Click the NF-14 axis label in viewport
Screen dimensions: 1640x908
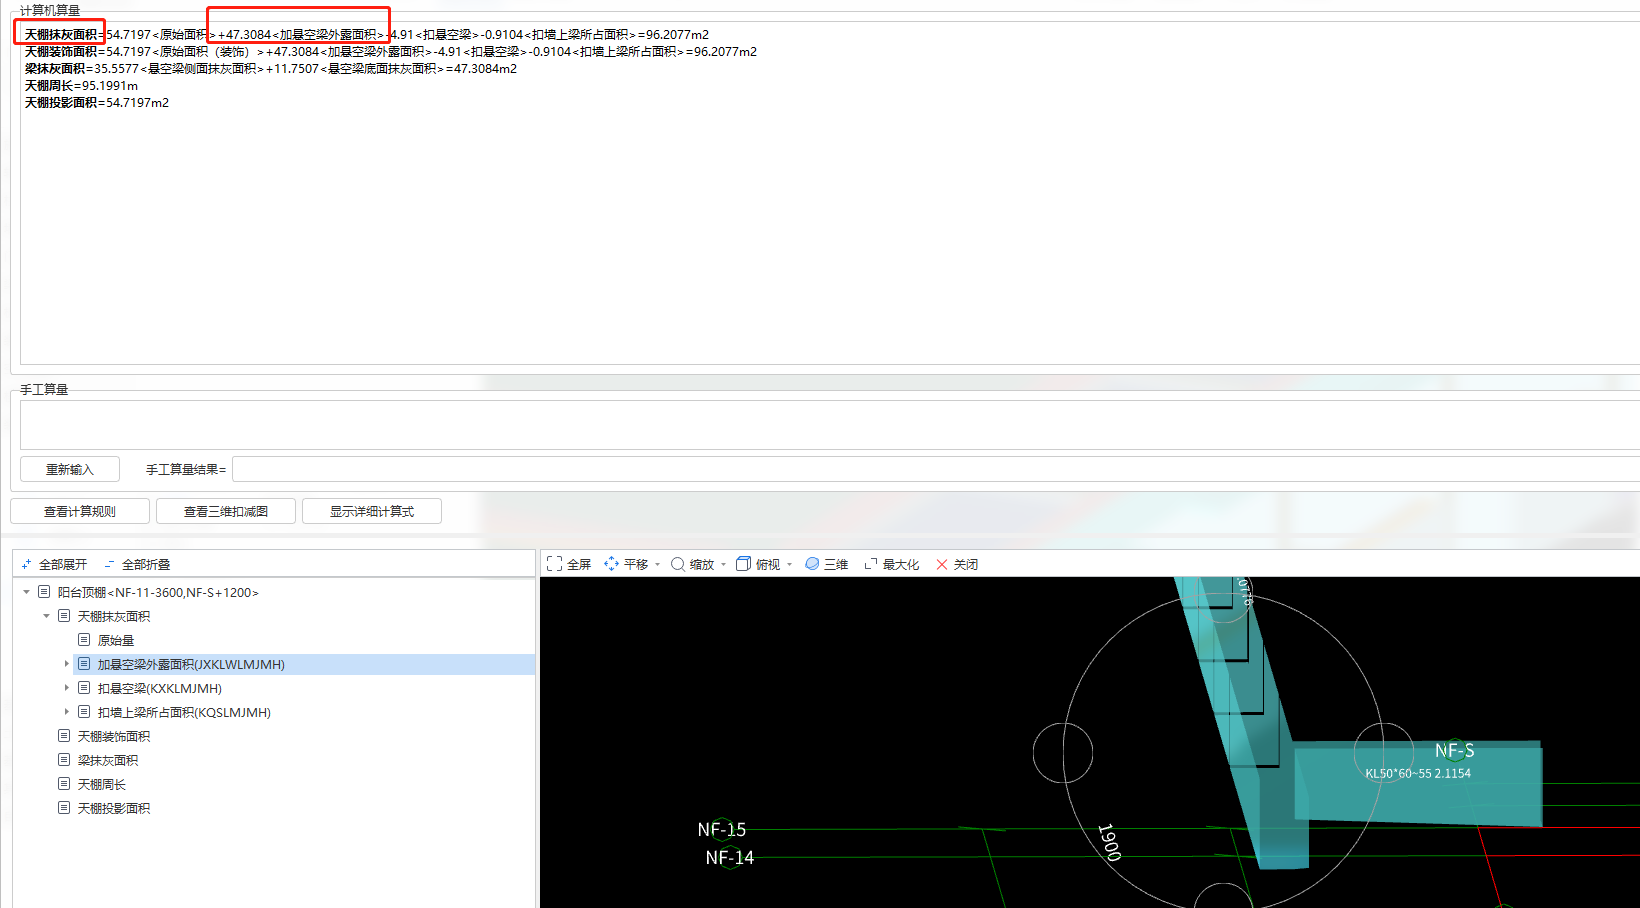730,857
